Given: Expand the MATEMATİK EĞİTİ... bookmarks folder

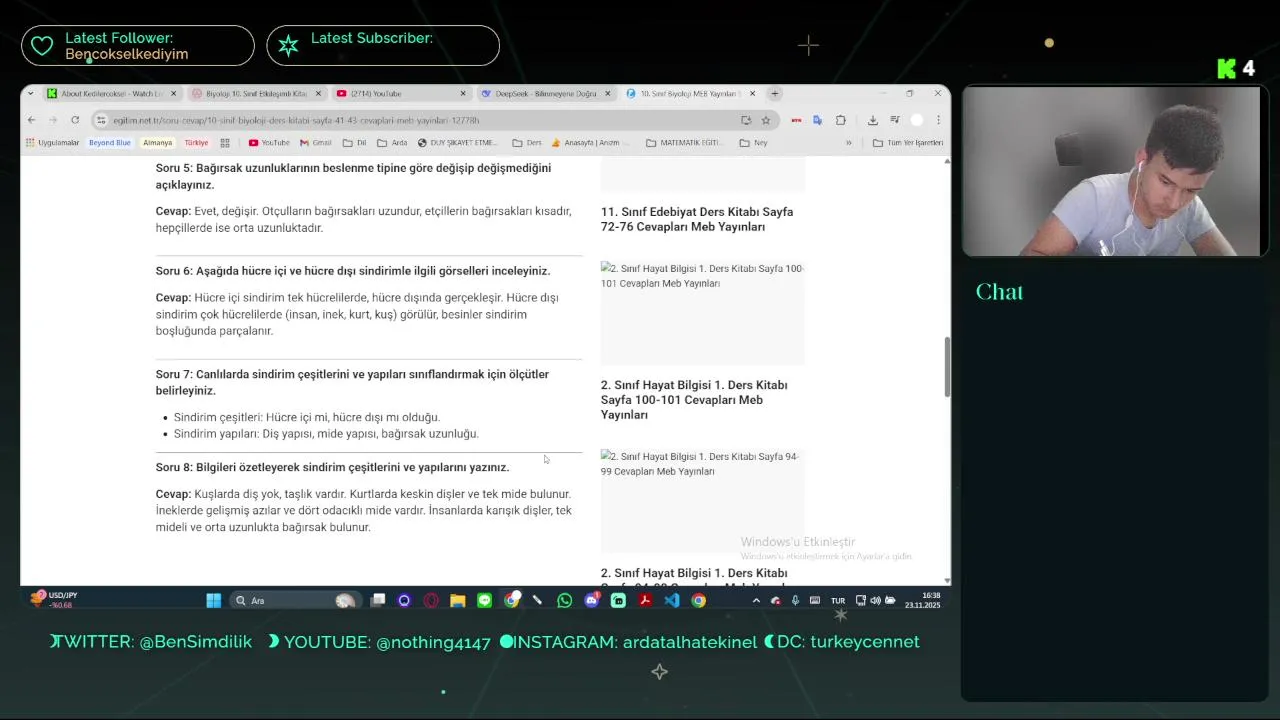Looking at the screenshot, I should tap(685, 143).
